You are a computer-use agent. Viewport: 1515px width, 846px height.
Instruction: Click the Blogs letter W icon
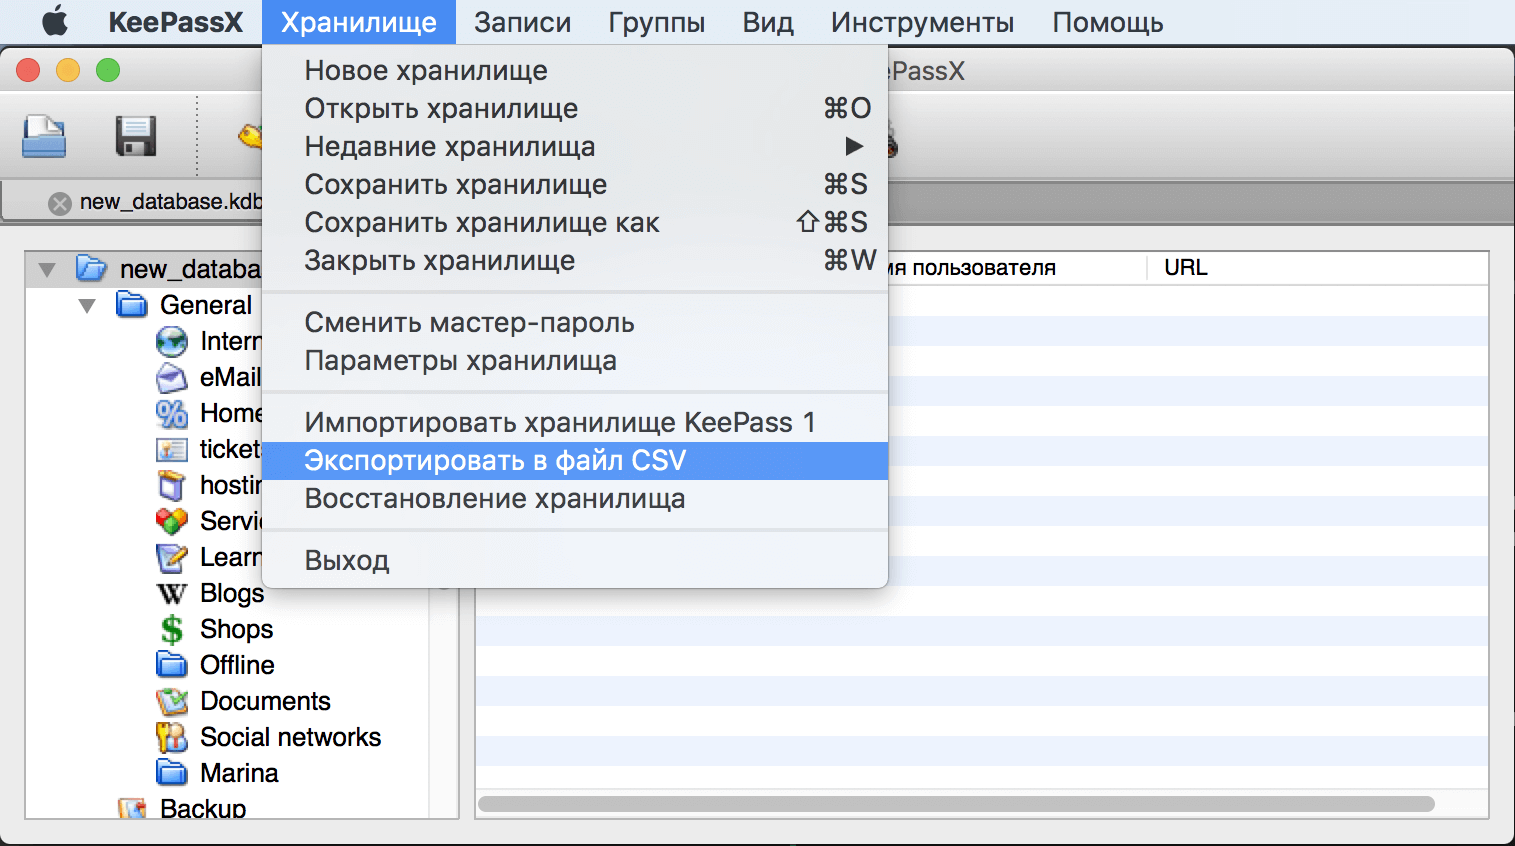(171, 593)
